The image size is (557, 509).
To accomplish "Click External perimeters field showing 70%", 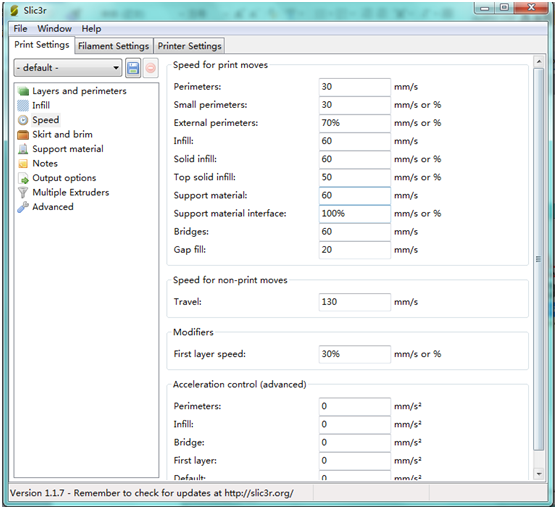I will point(355,123).
